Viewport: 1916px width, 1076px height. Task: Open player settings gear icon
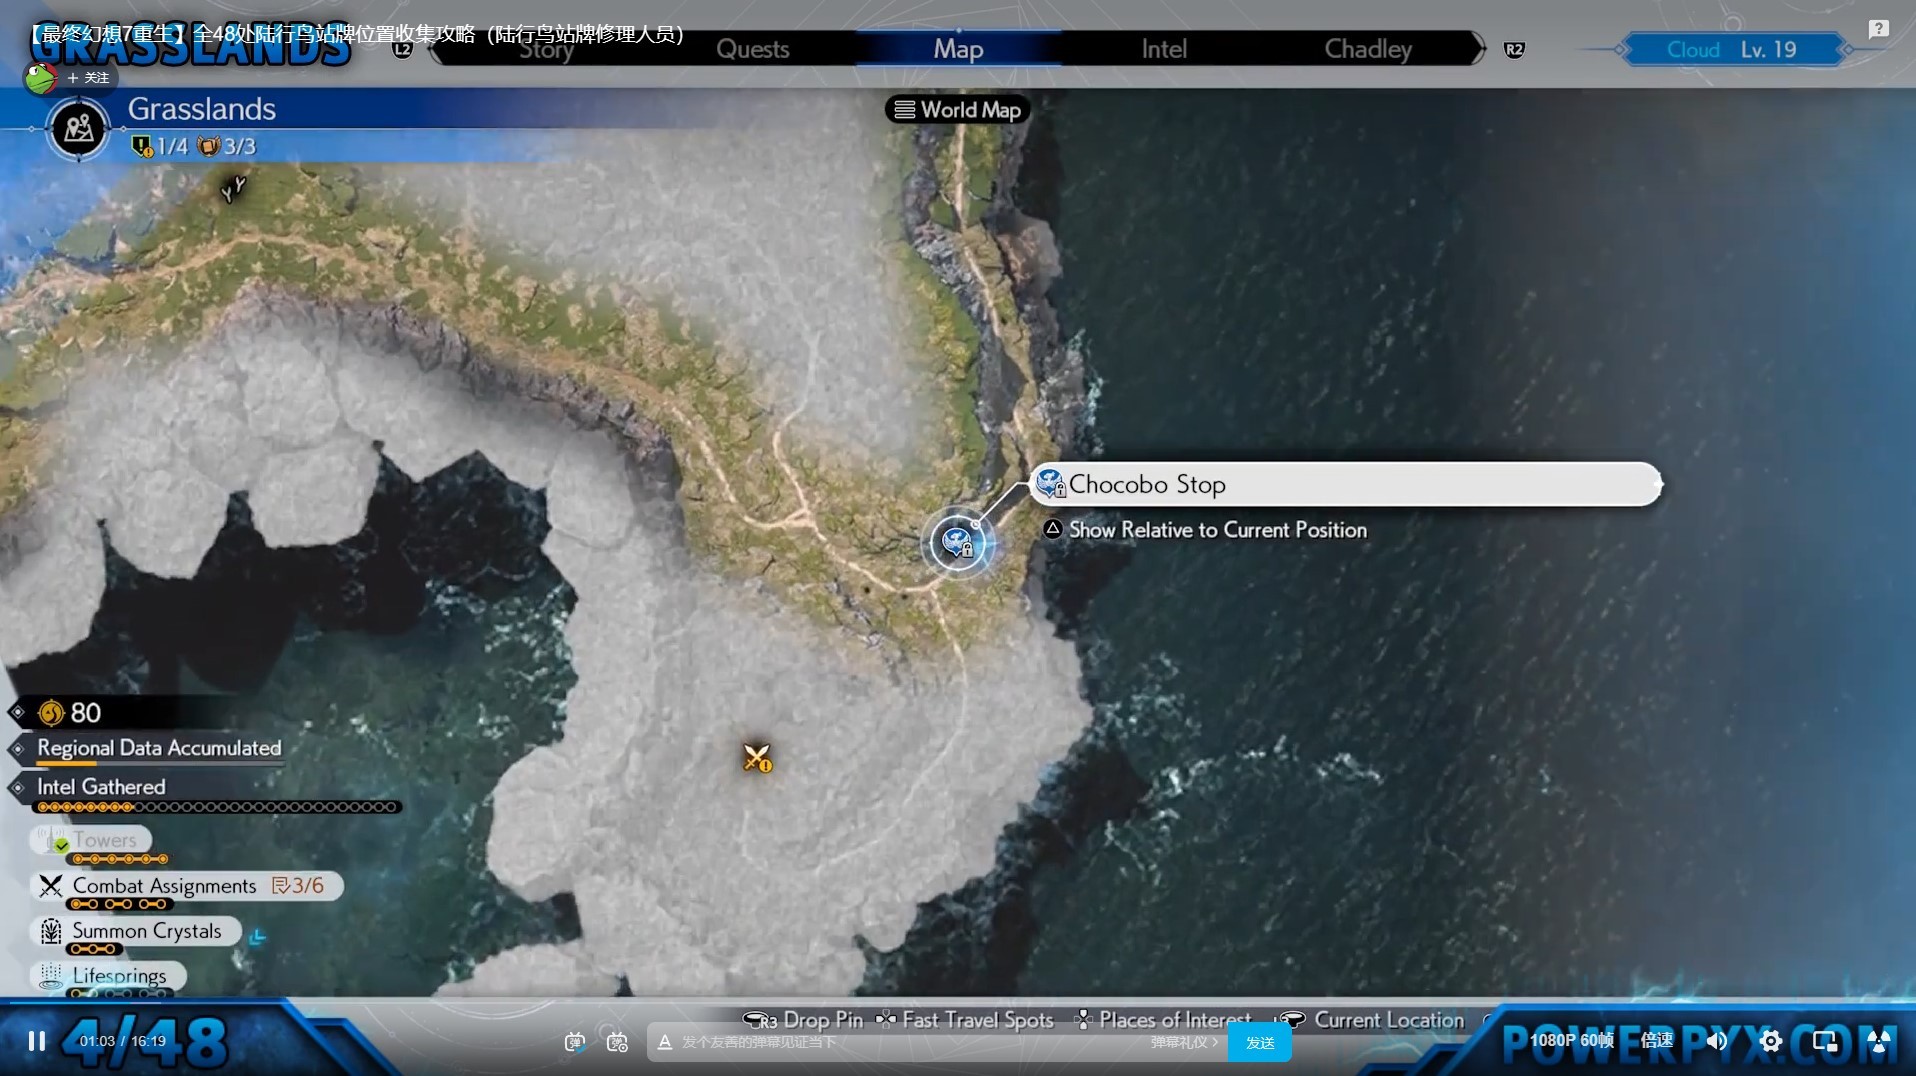[1770, 1041]
